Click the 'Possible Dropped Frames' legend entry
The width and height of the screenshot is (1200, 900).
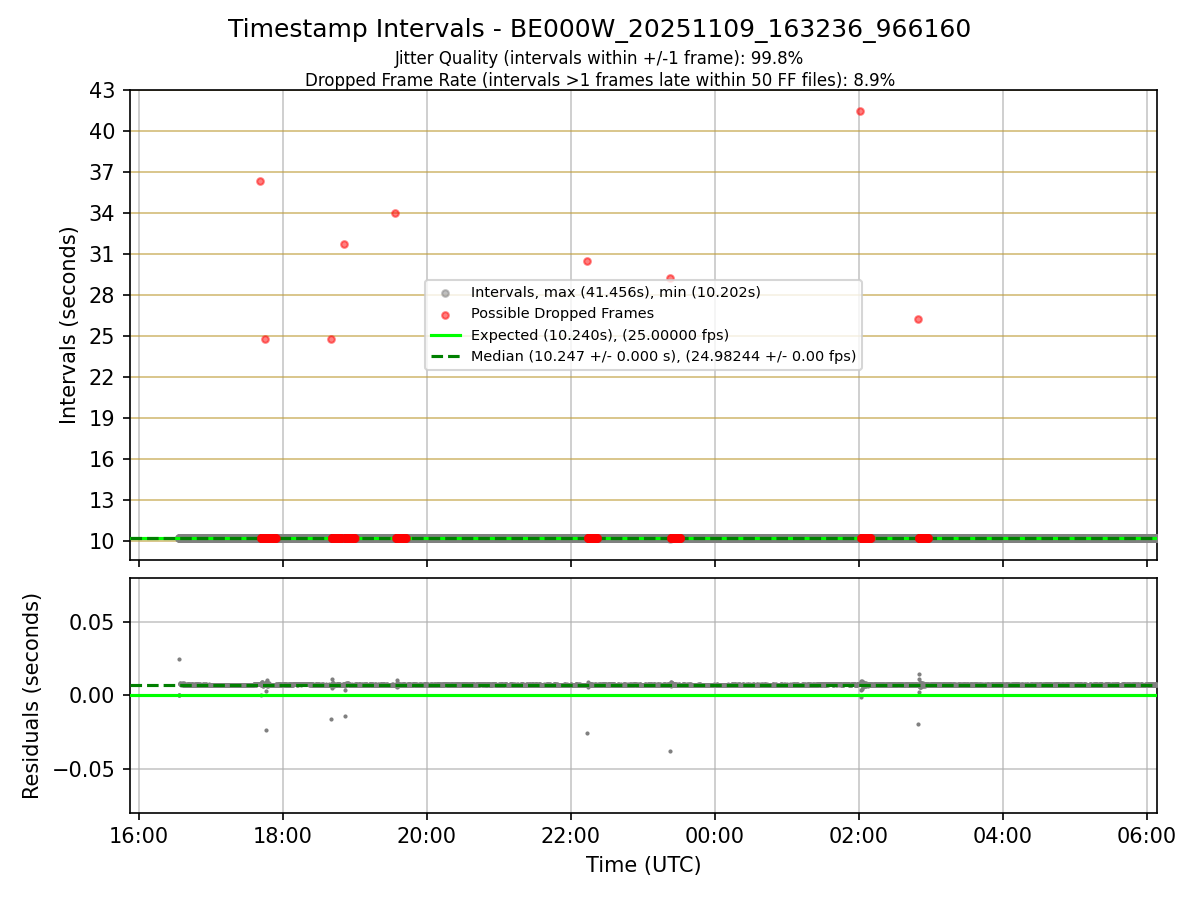pos(562,313)
